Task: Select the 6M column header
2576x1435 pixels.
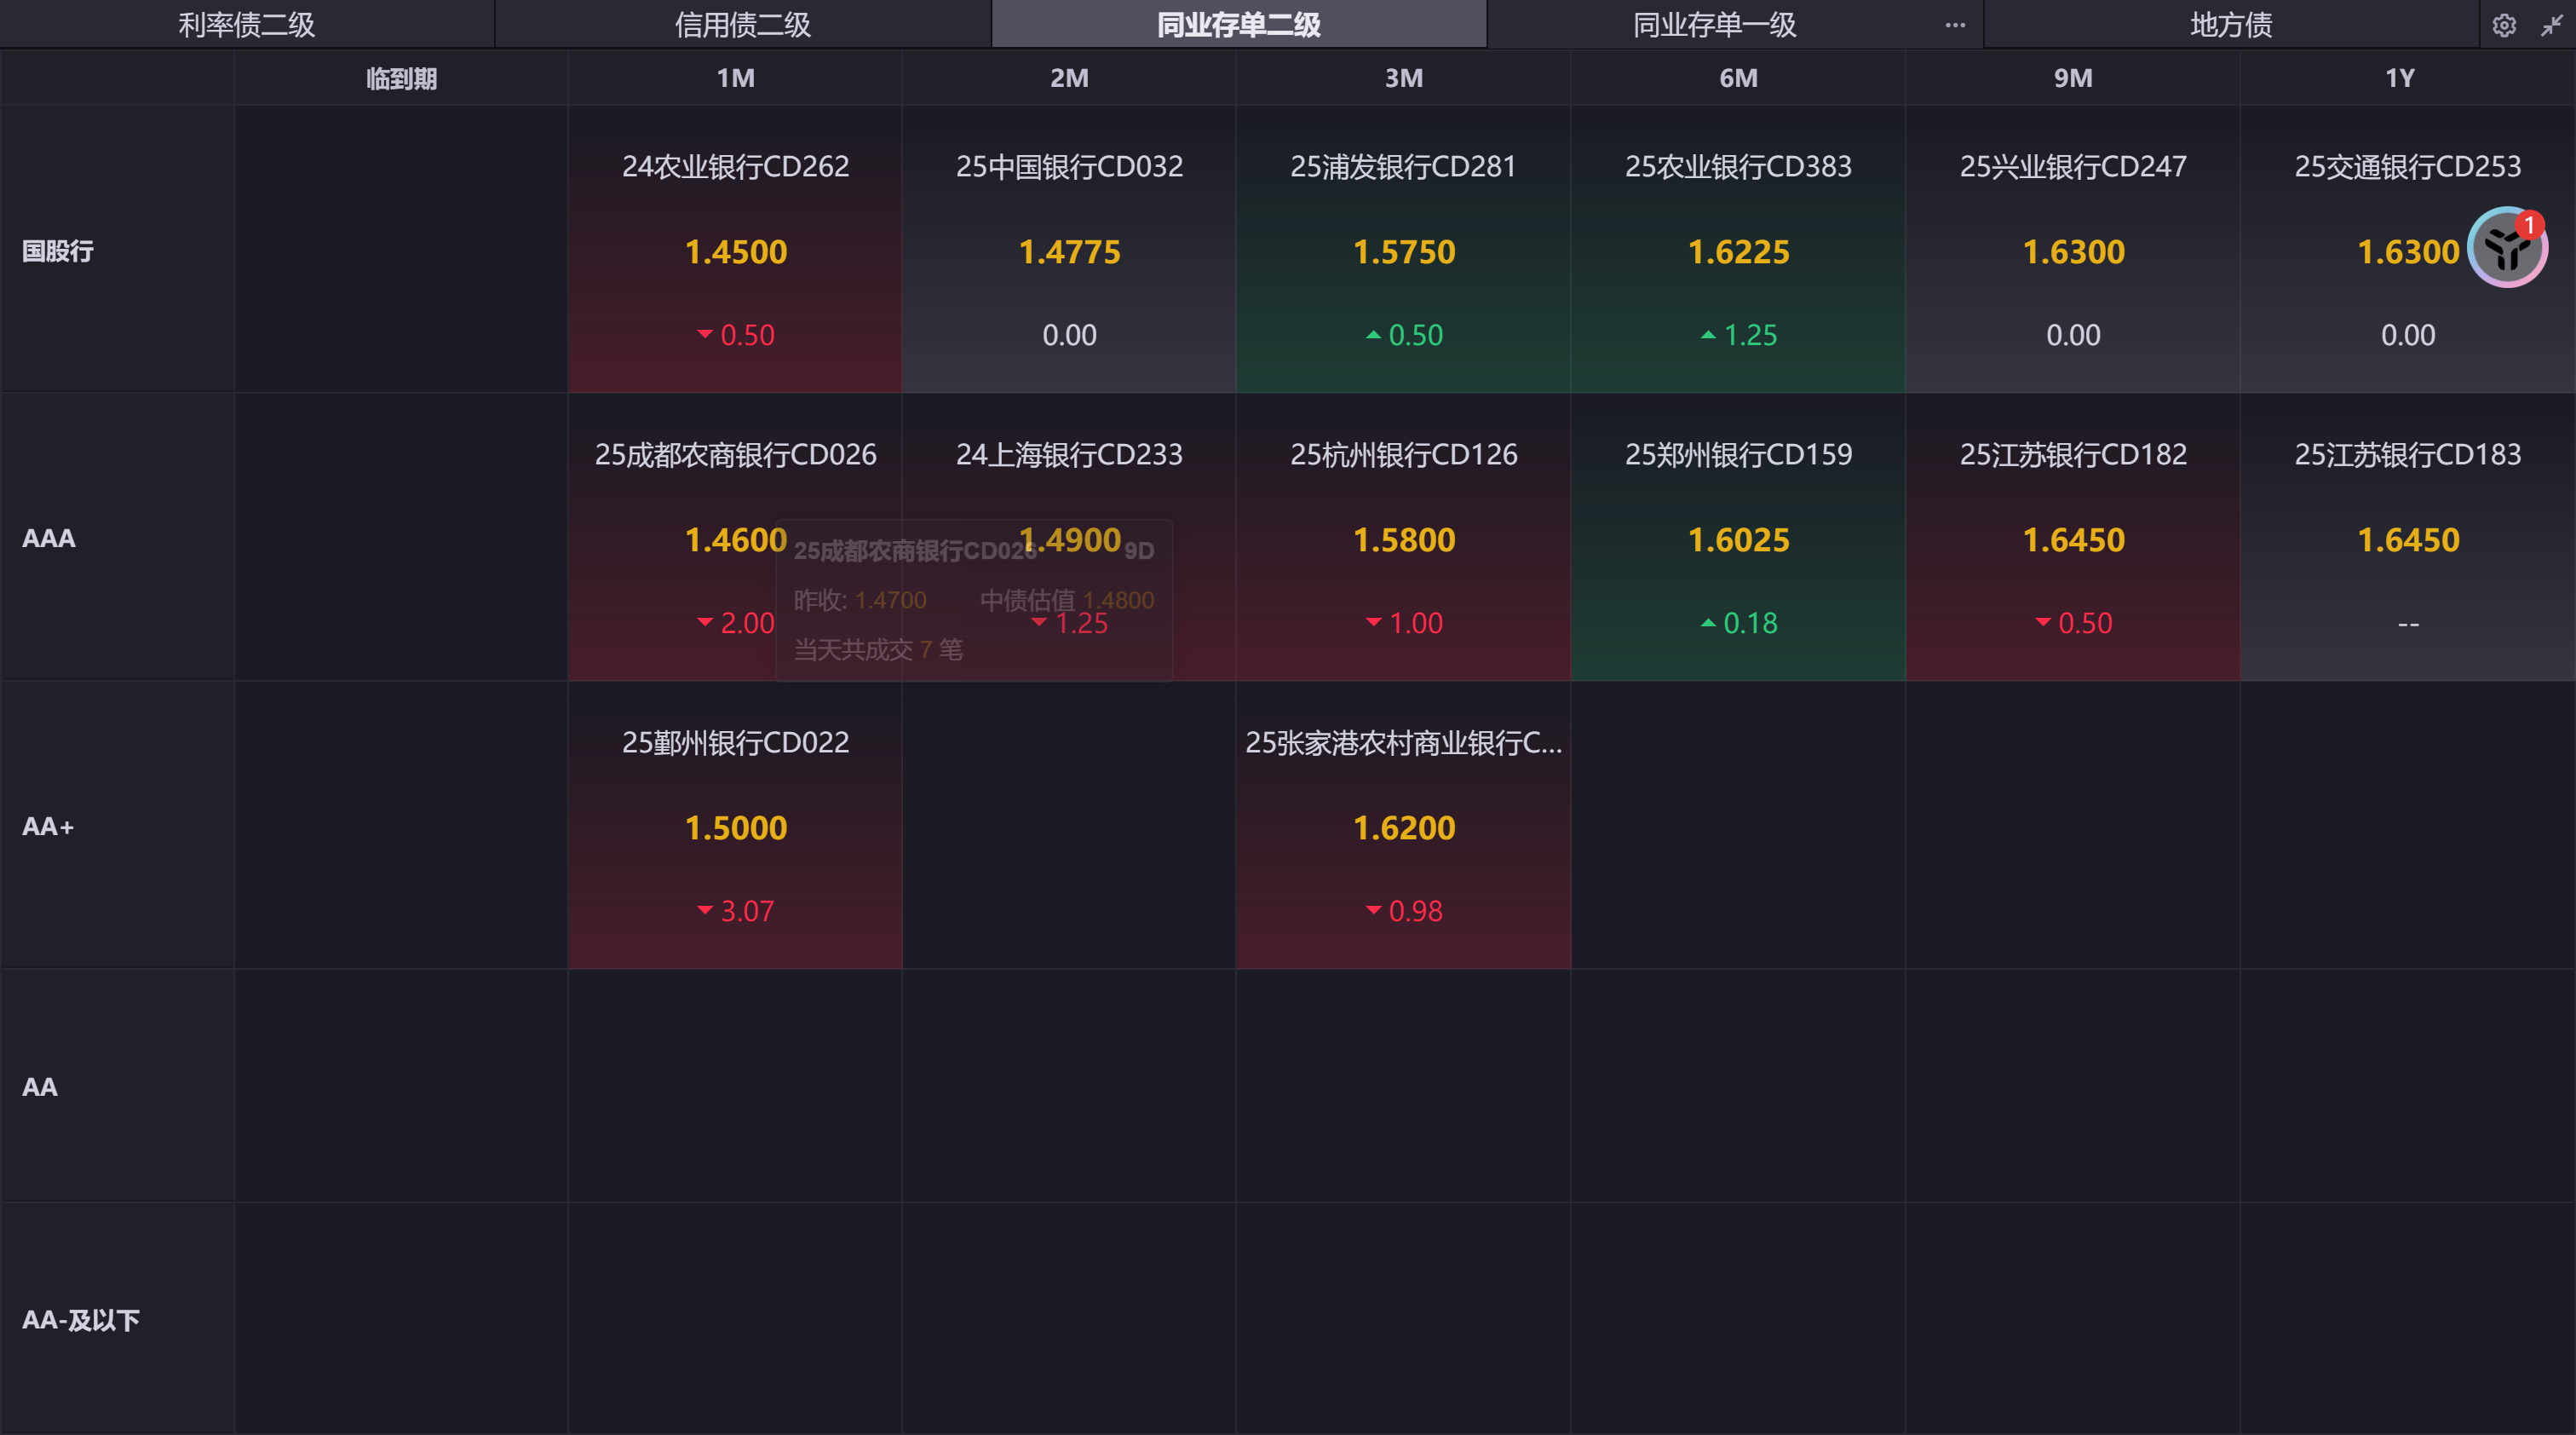Action: (1738, 78)
